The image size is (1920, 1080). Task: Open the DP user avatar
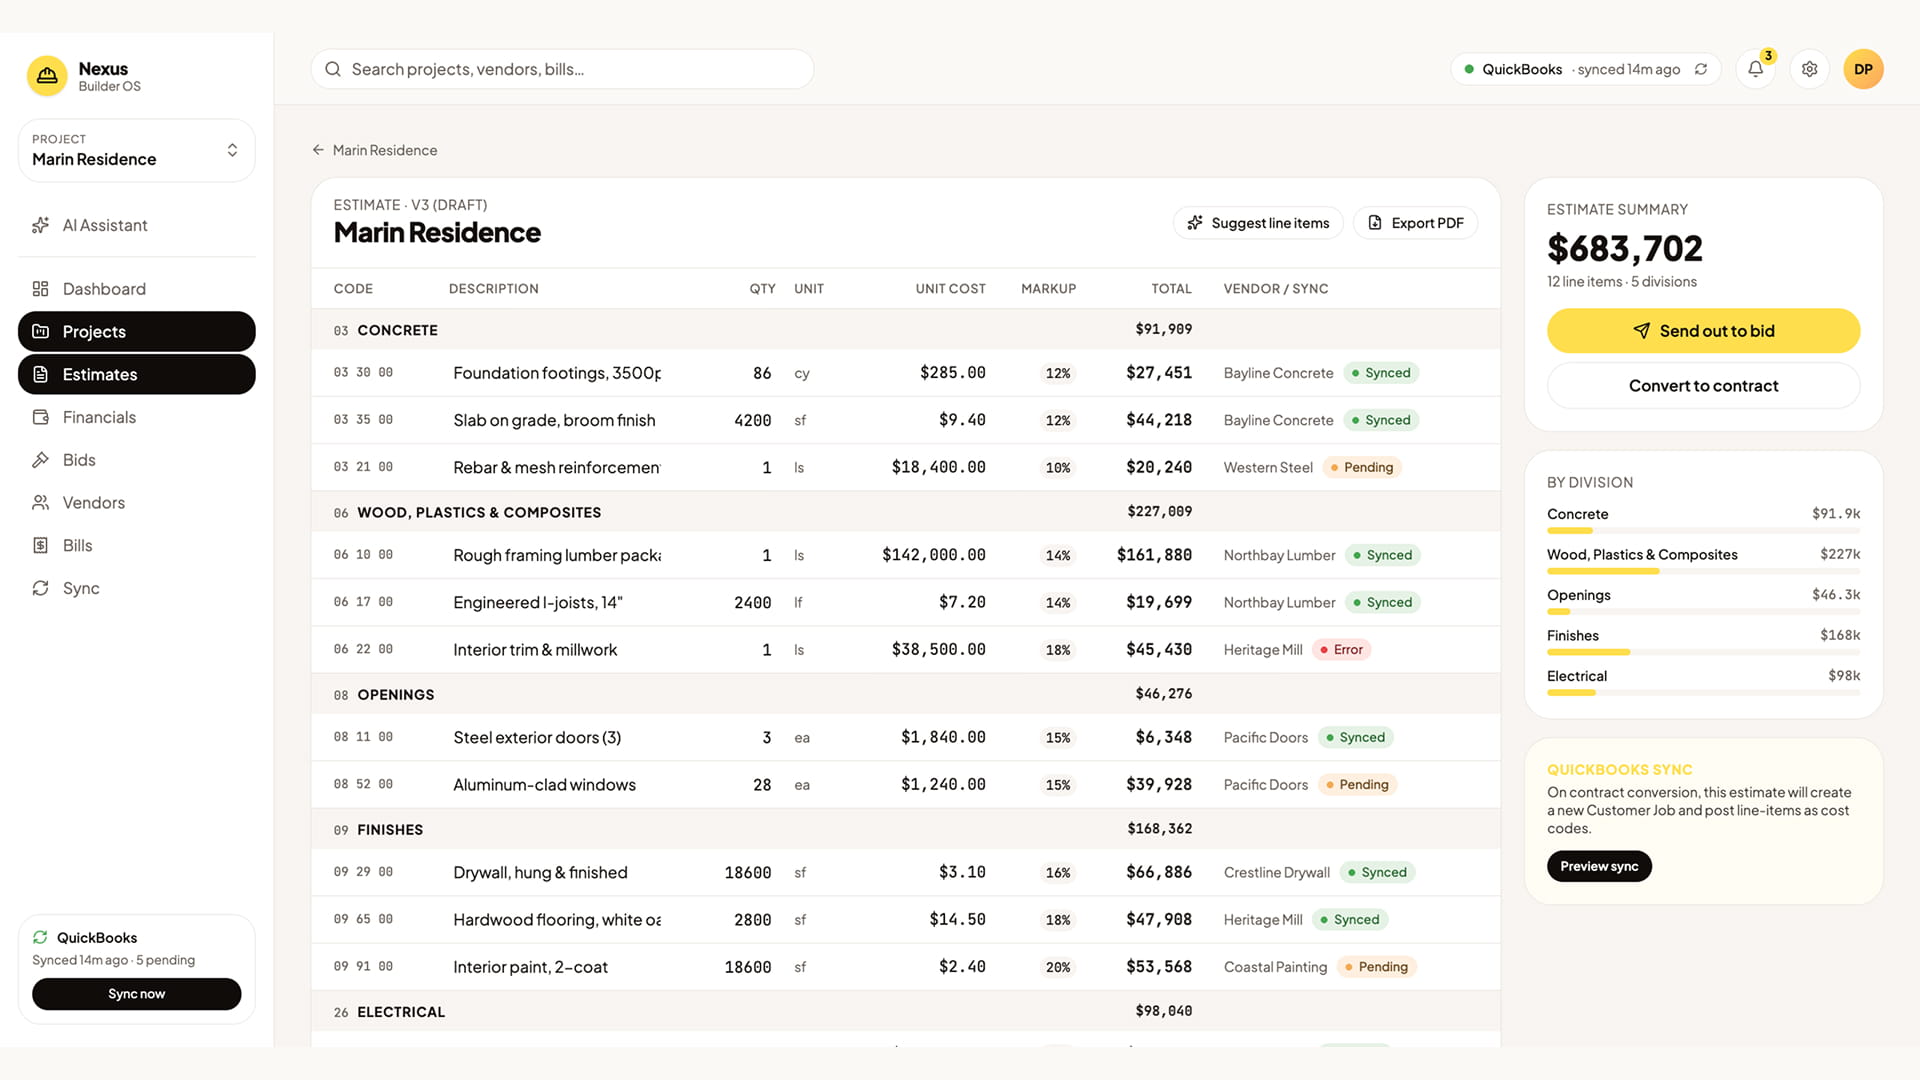[x=1863, y=69]
